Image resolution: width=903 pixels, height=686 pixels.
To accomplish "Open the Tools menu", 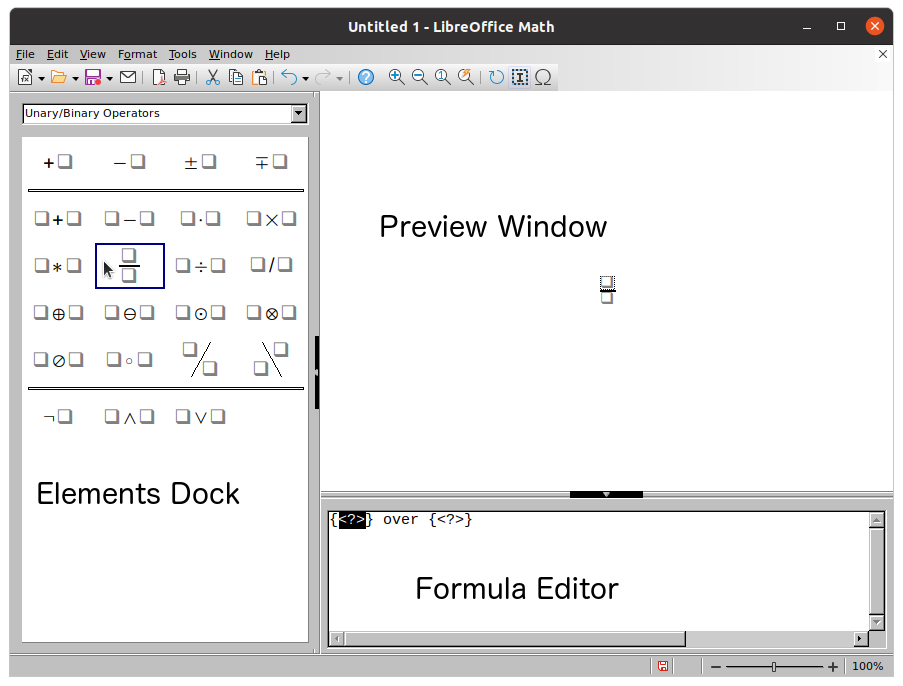I will coord(182,54).
